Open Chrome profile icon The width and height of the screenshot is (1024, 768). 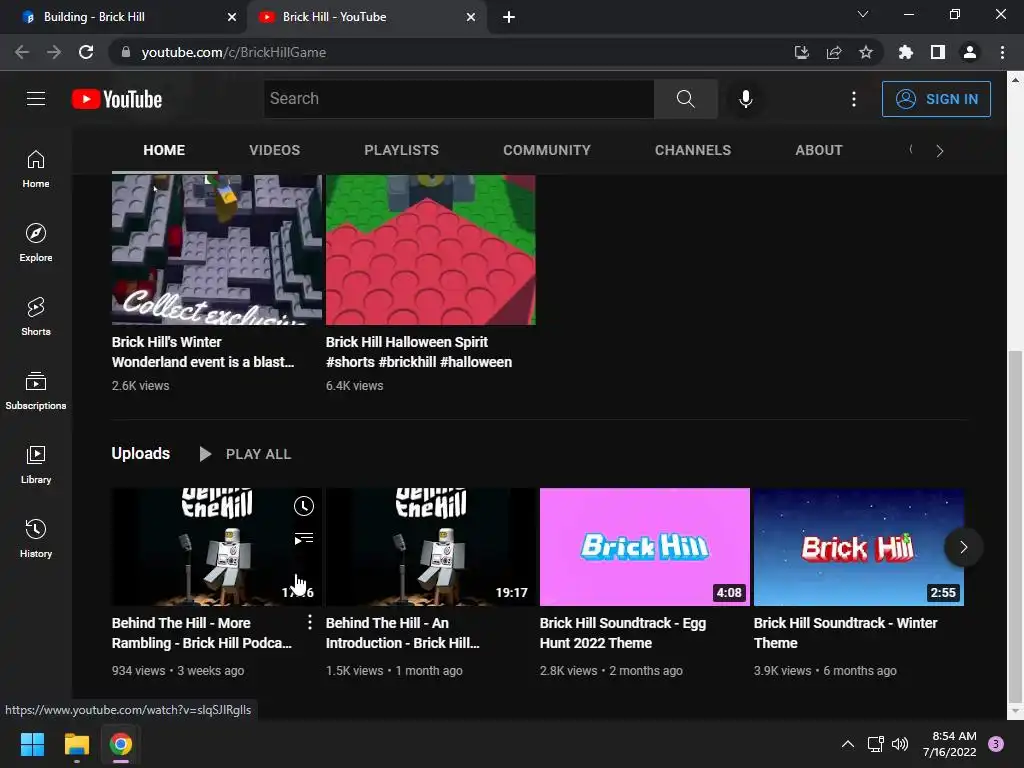point(970,52)
